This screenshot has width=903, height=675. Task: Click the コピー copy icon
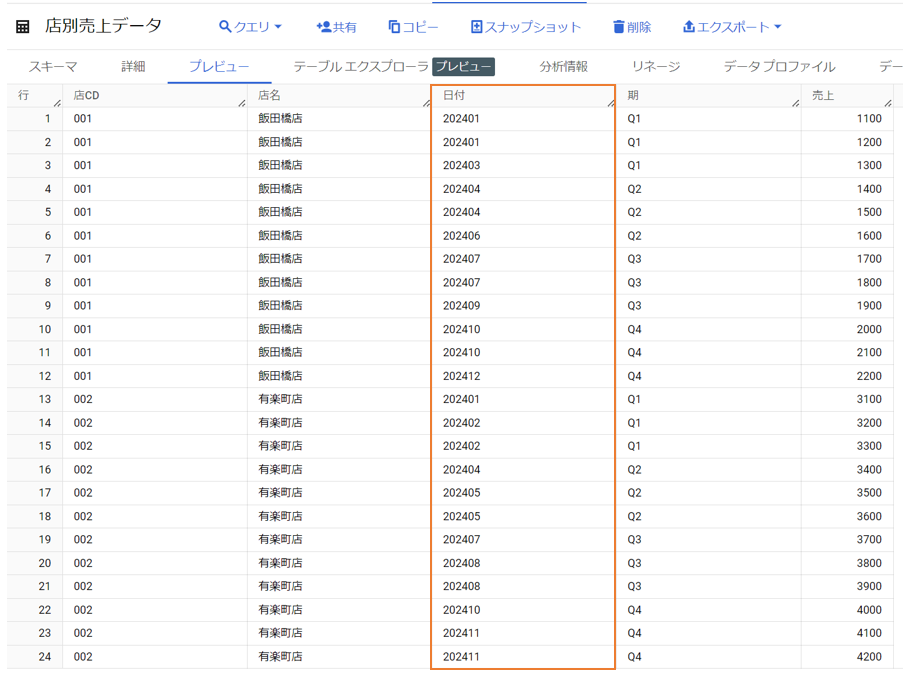394,26
